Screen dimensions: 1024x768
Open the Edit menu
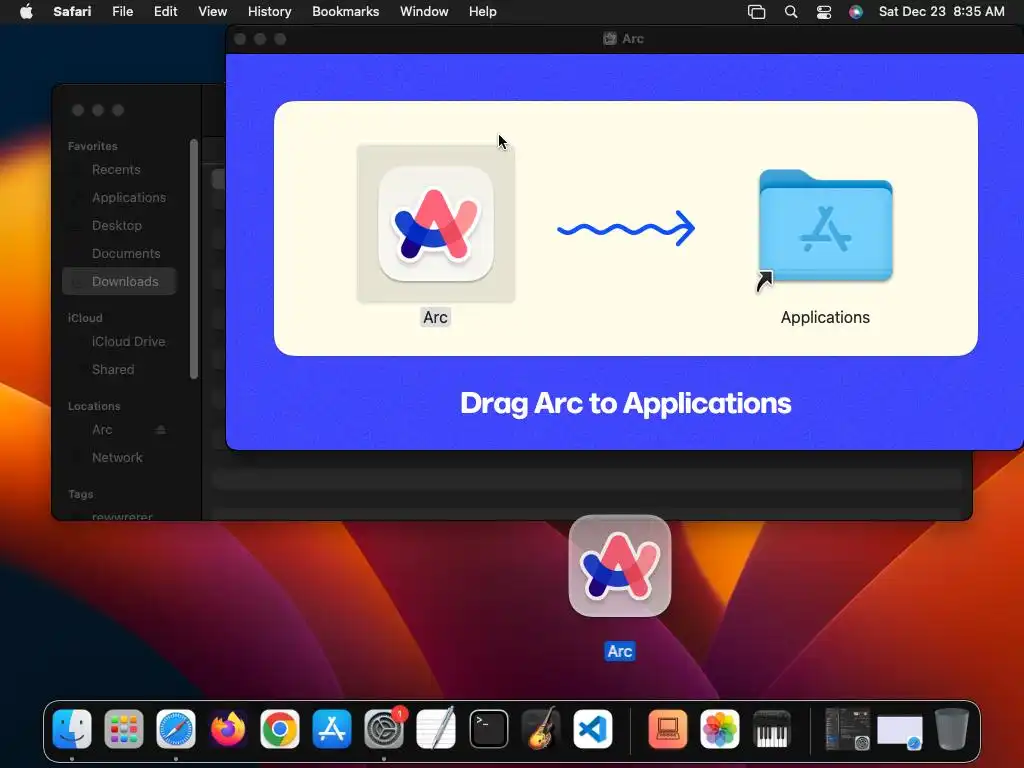(165, 12)
